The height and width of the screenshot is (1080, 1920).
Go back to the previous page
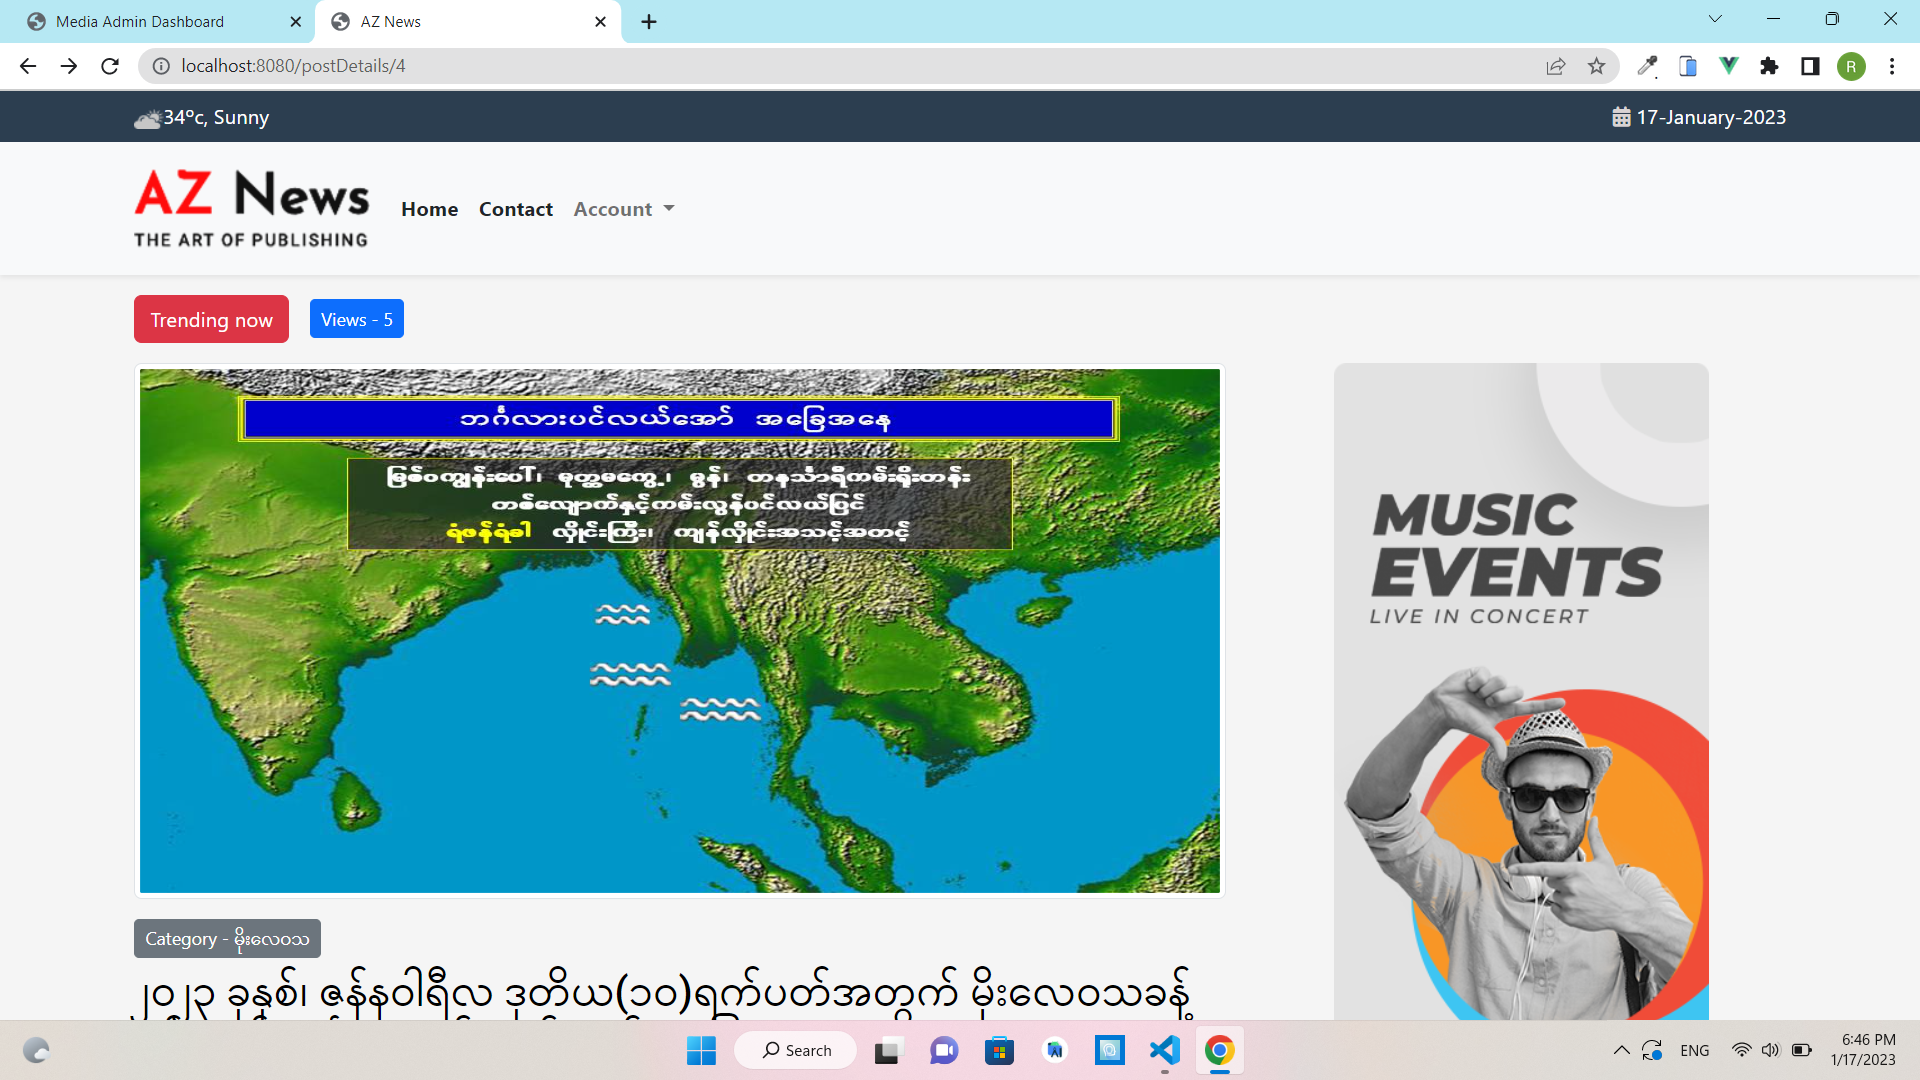click(28, 66)
